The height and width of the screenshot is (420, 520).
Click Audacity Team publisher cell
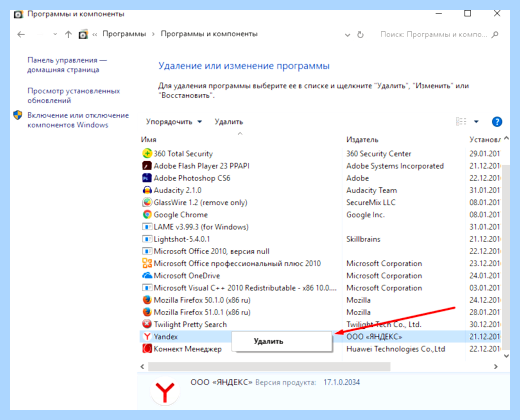[x=372, y=190]
